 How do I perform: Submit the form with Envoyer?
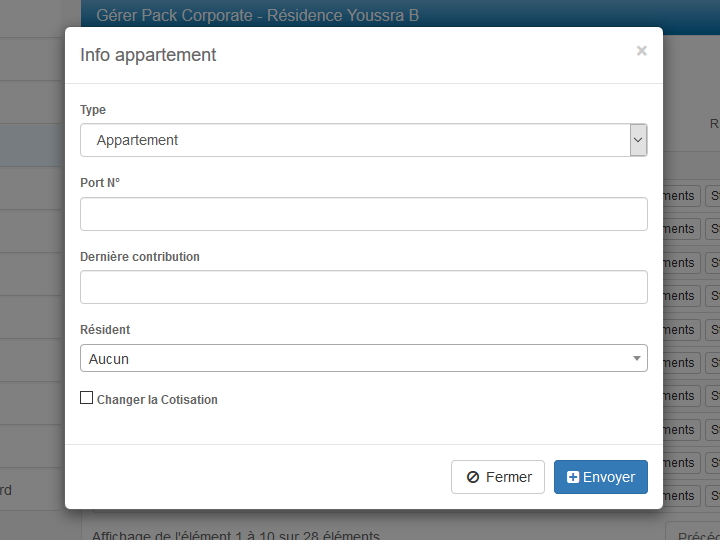[601, 477]
